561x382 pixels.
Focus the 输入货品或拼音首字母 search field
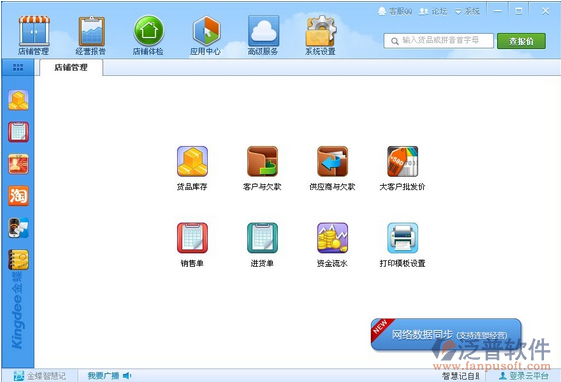click(x=438, y=41)
